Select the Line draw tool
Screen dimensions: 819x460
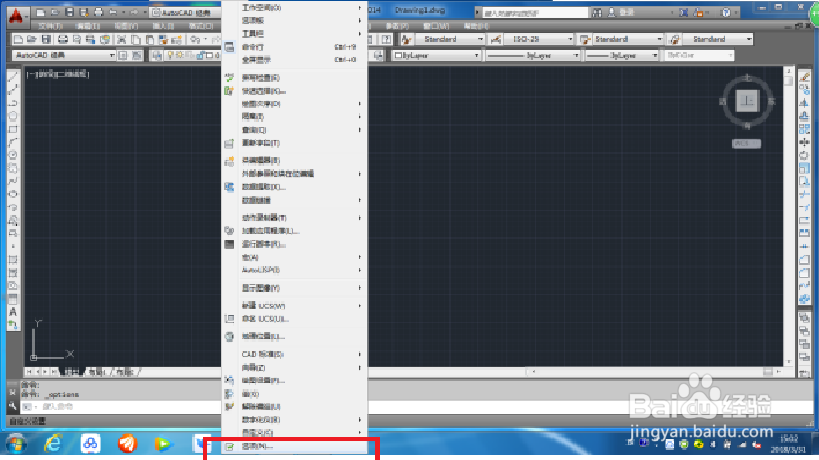click(13, 77)
